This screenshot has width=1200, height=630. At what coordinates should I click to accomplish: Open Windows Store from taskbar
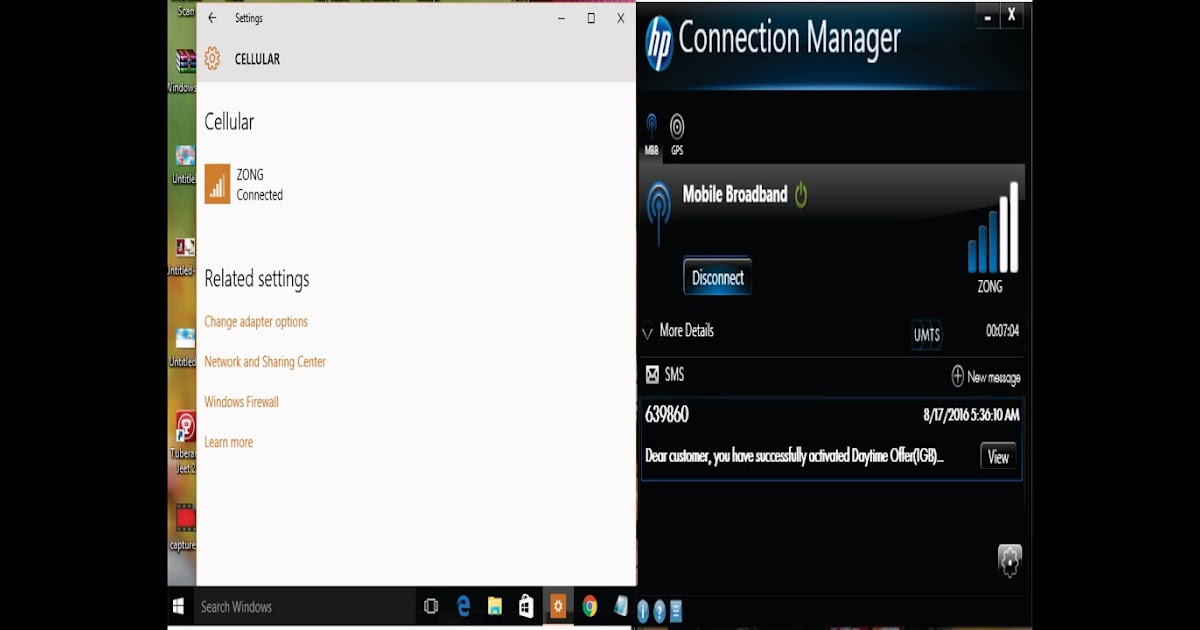point(526,606)
